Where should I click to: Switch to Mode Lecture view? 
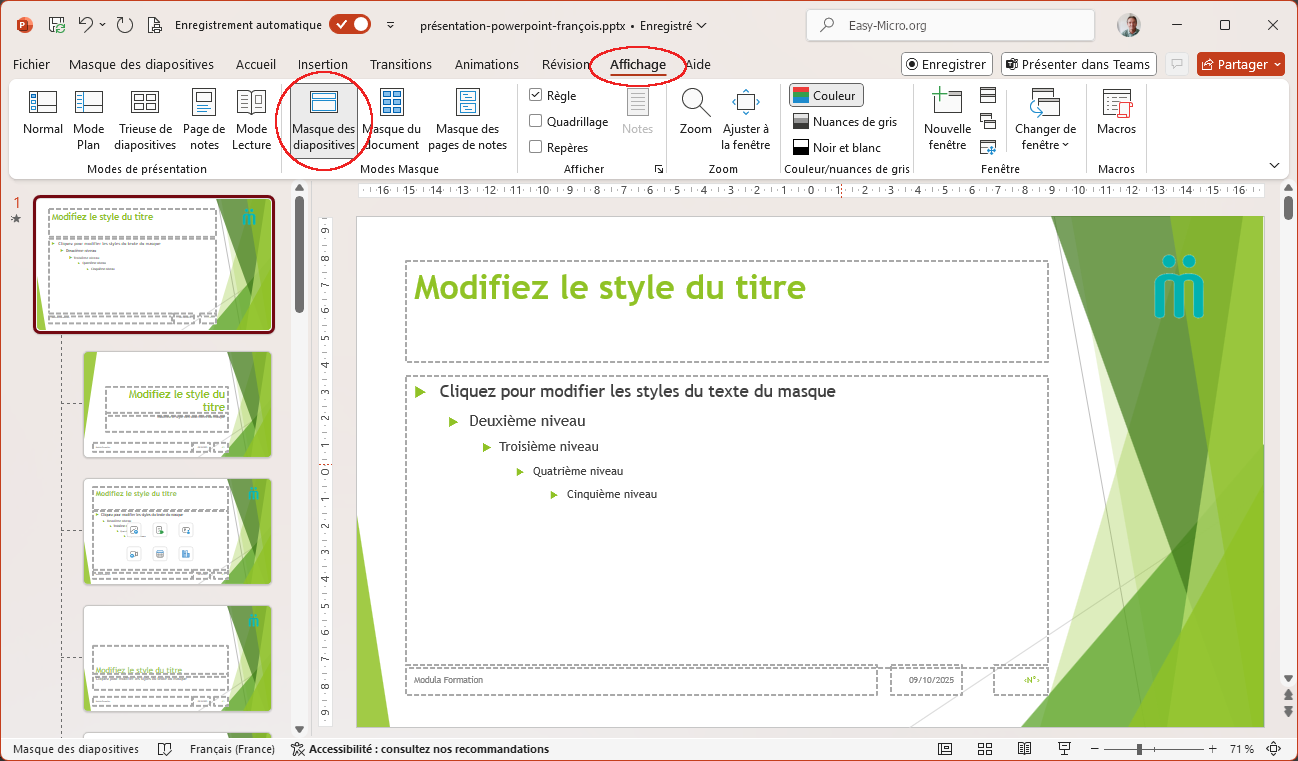point(251,120)
